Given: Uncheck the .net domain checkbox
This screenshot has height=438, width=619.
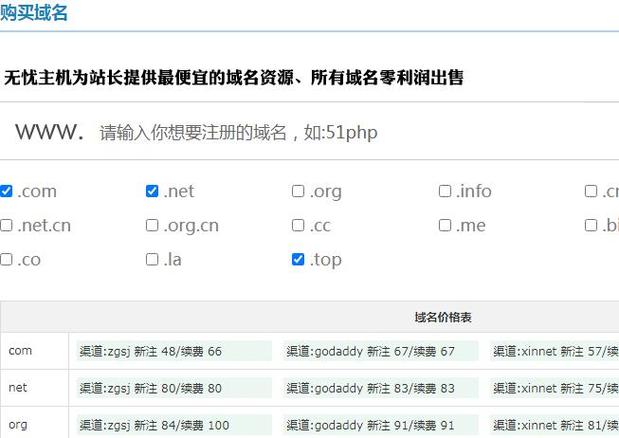Looking at the screenshot, I should pos(152,191).
